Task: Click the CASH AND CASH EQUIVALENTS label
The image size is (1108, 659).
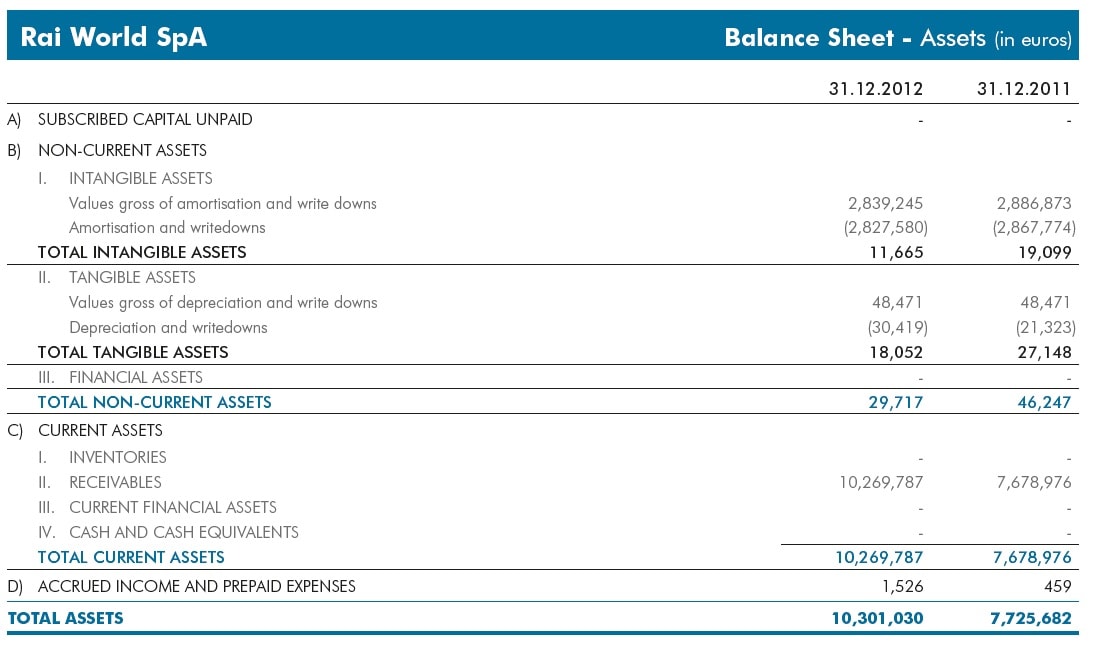Action: [183, 532]
